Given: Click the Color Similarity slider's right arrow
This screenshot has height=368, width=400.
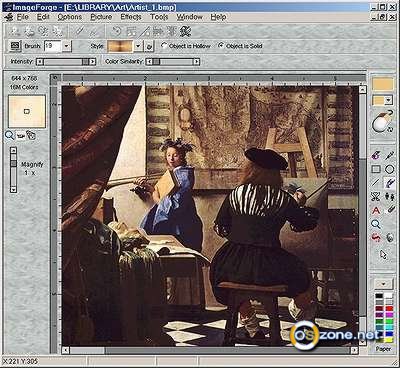Looking at the screenshot, I should pyautogui.click(x=196, y=62).
